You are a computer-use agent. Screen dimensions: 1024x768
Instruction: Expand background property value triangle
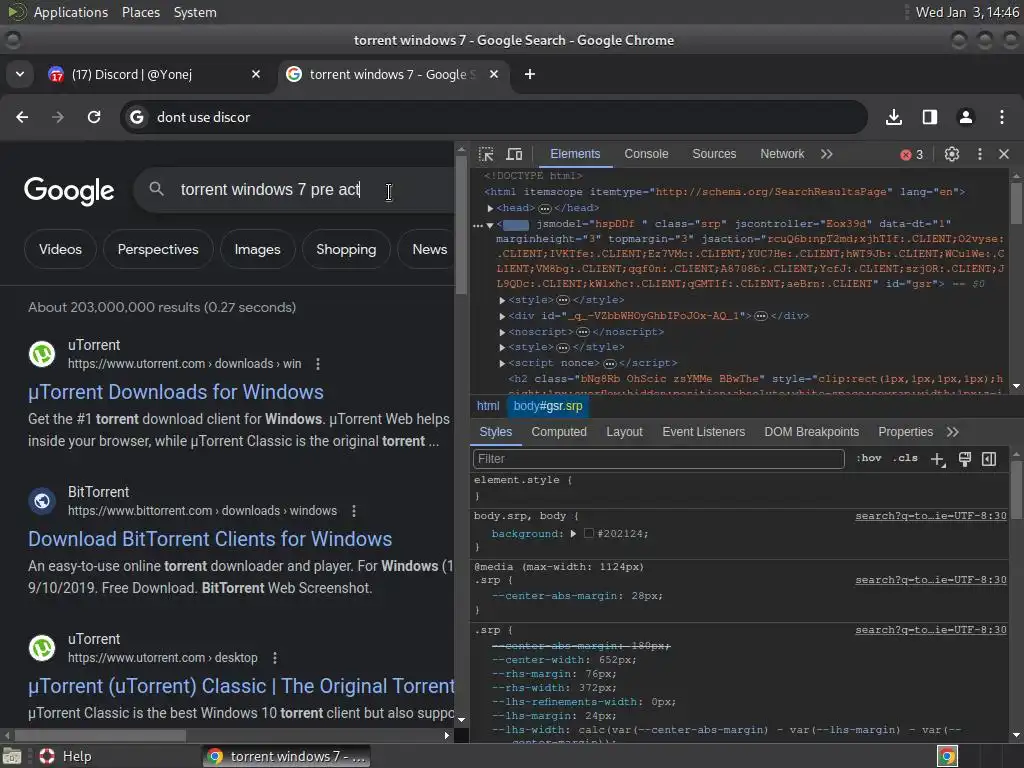[x=573, y=534]
